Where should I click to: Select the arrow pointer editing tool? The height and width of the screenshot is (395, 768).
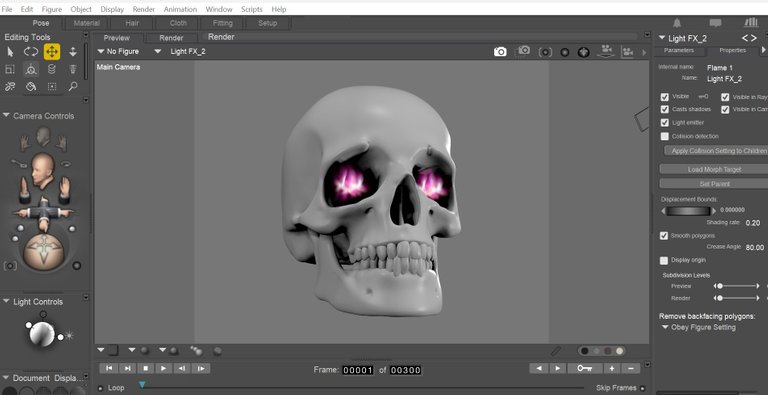[x=10, y=52]
